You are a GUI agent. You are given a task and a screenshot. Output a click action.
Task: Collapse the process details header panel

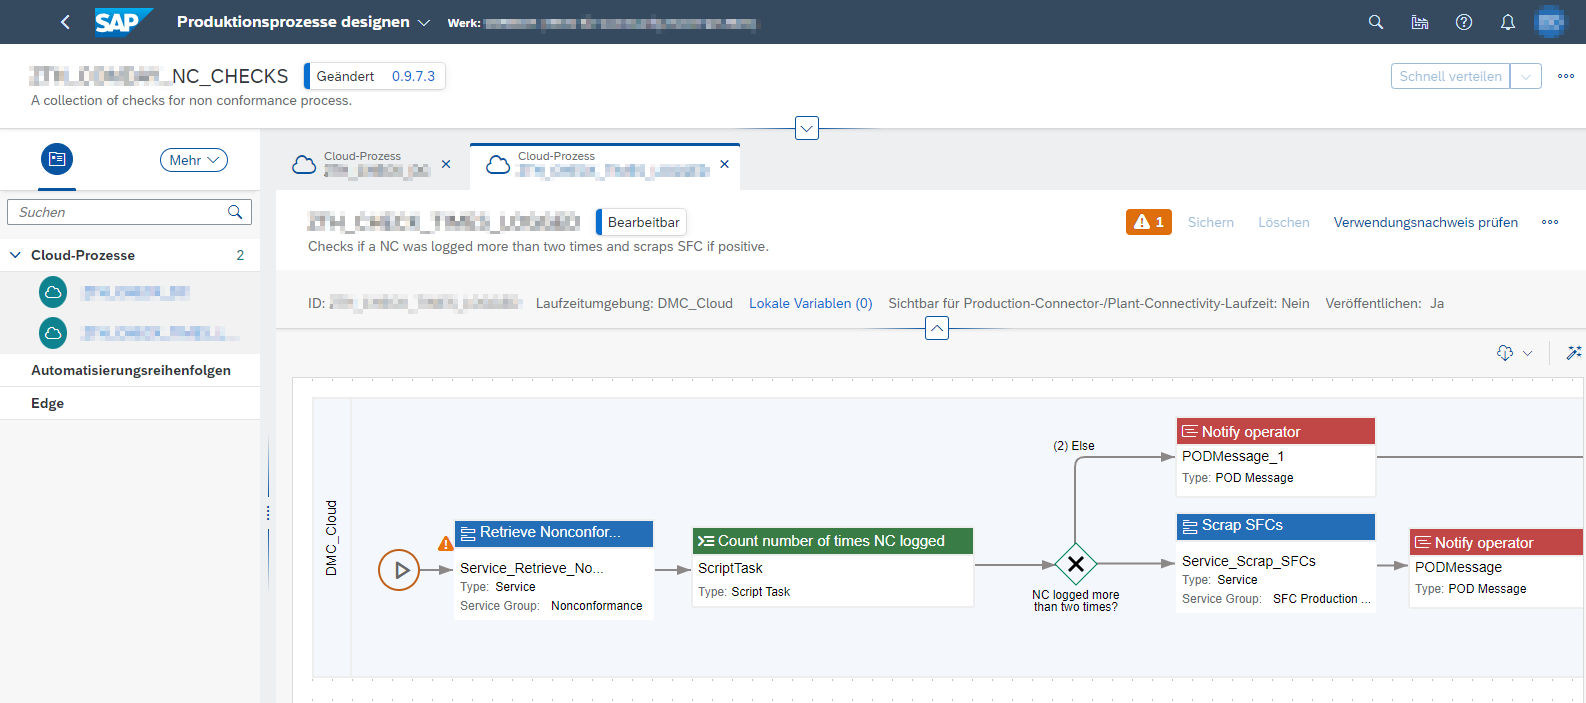click(x=937, y=328)
